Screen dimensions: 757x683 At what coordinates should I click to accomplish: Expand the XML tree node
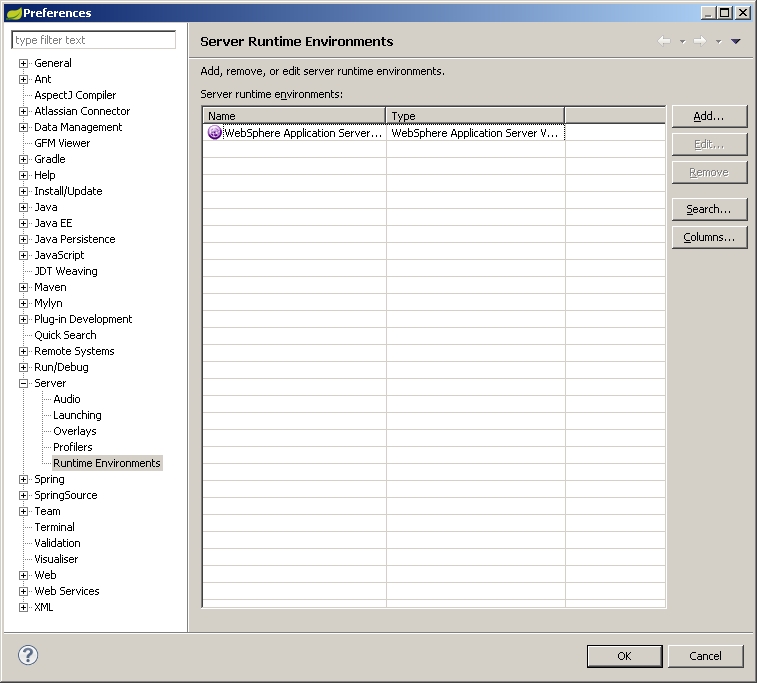23,607
